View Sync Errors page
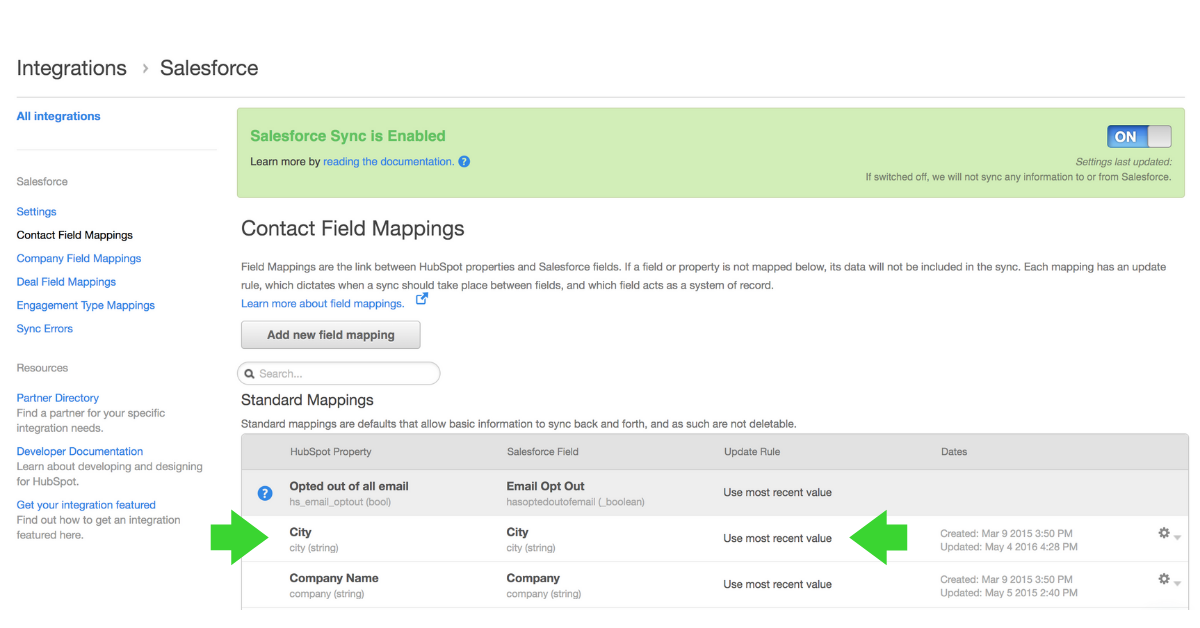This screenshot has height=628, width=1200. point(45,328)
